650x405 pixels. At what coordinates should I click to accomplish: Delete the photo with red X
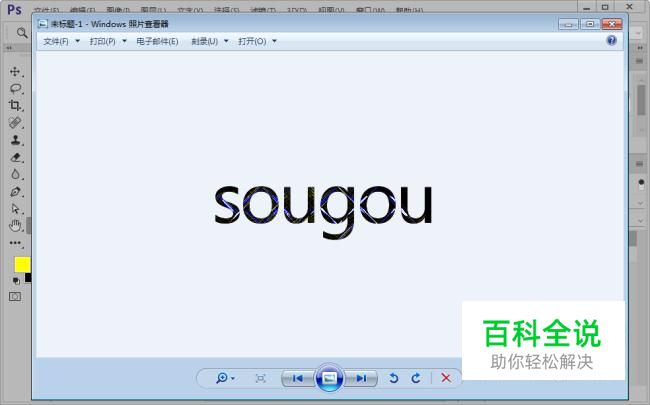pyautogui.click(x=446, y=378)
